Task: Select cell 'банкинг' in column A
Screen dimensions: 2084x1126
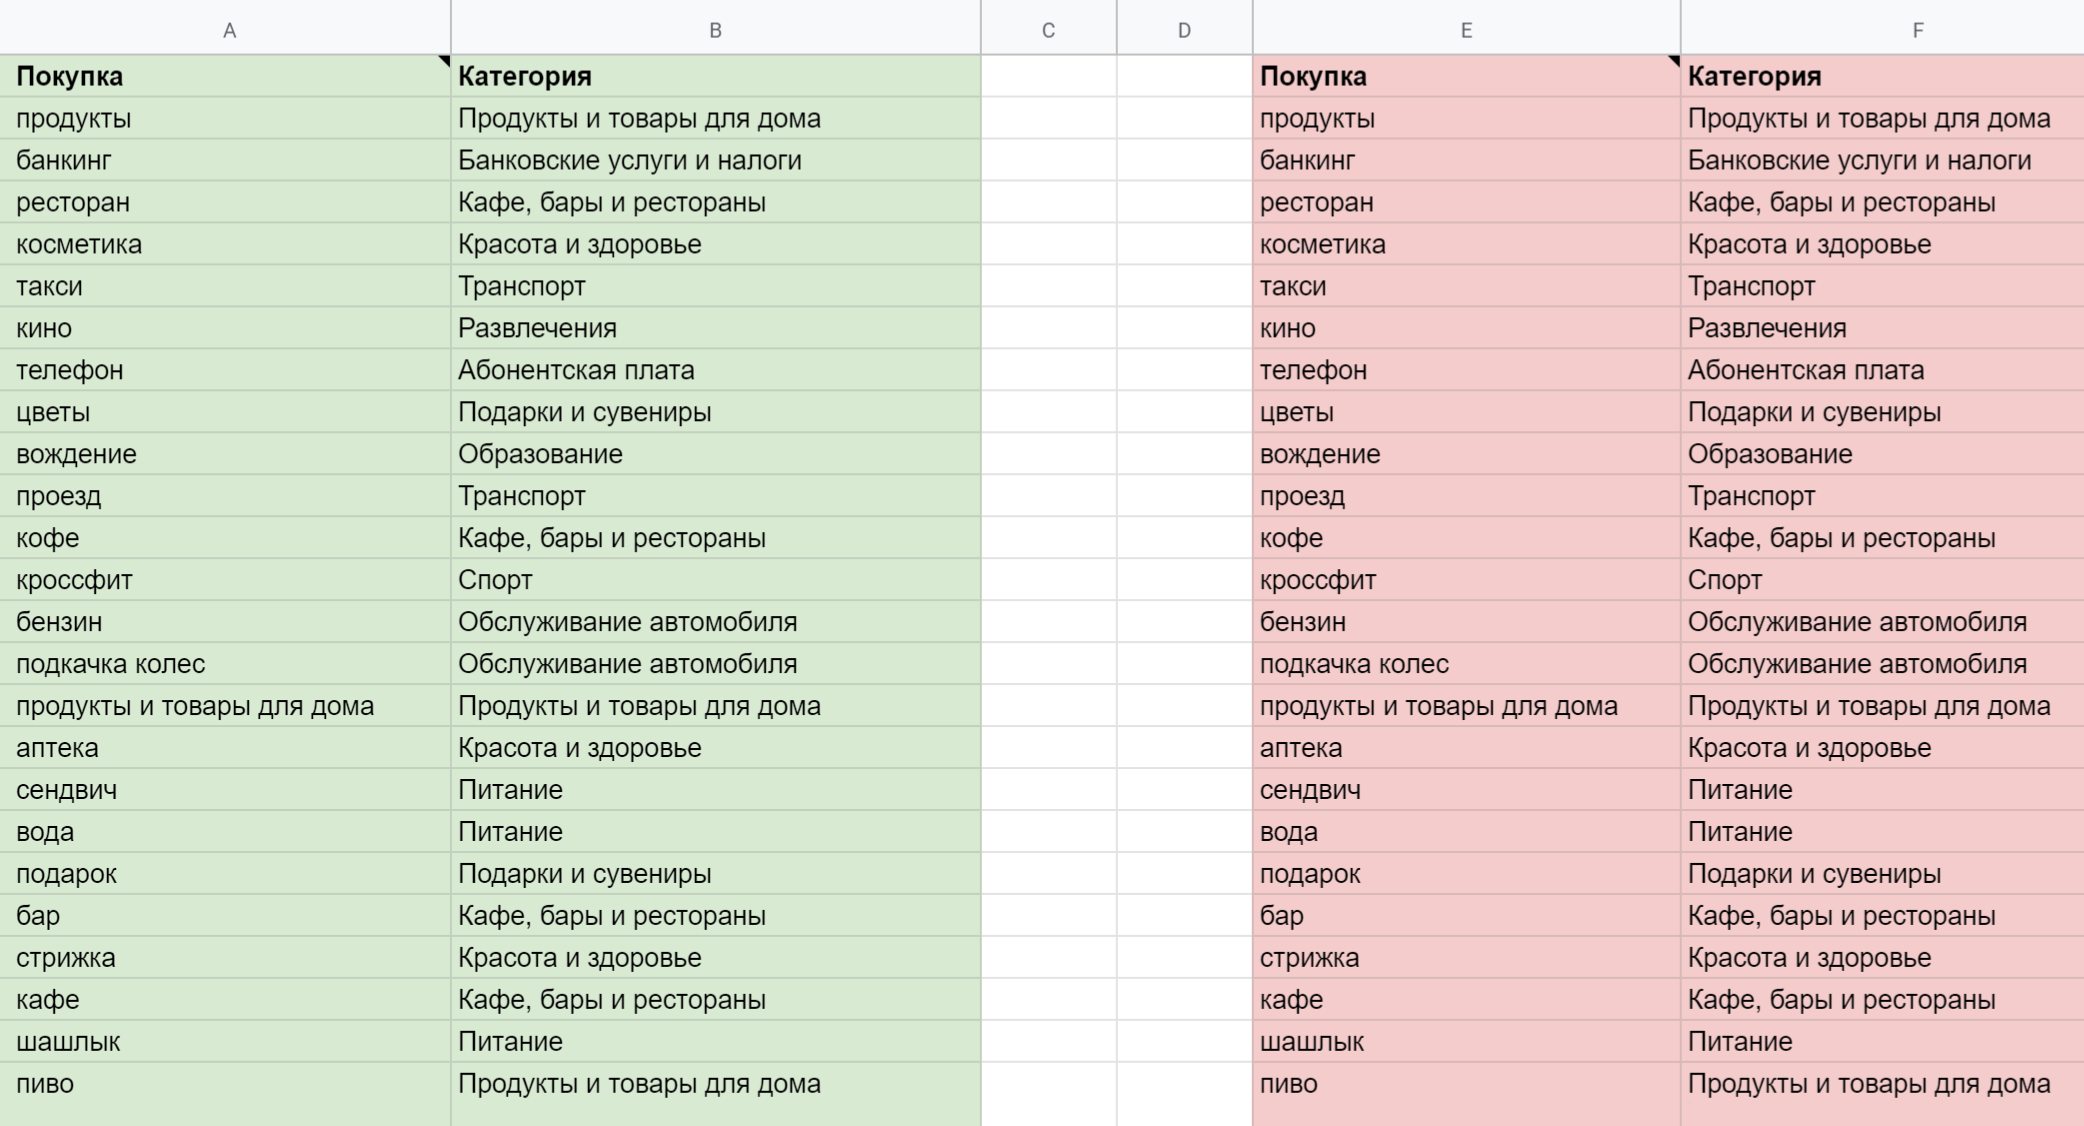Action: click(x=225, y=160)
